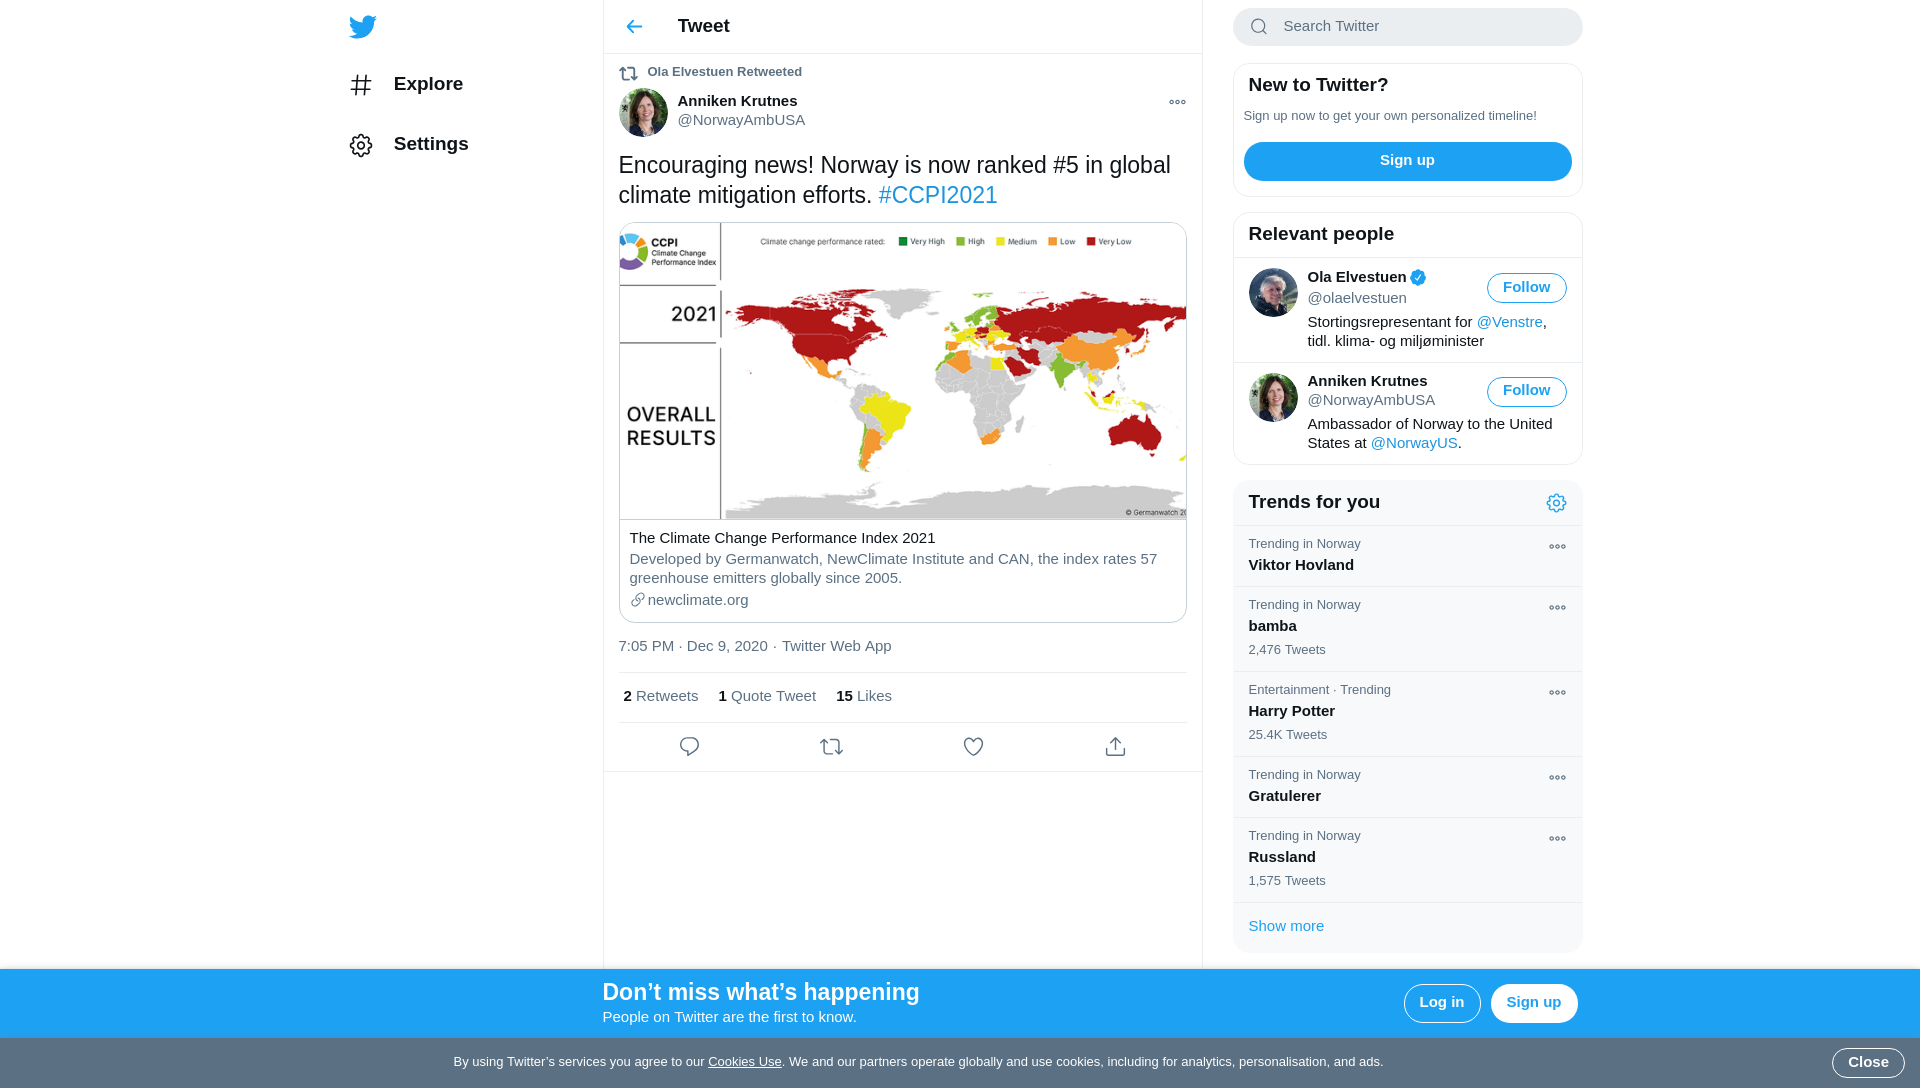Open the Explore hashtag menu item
1920x1088 pixels.
(407, 85)
